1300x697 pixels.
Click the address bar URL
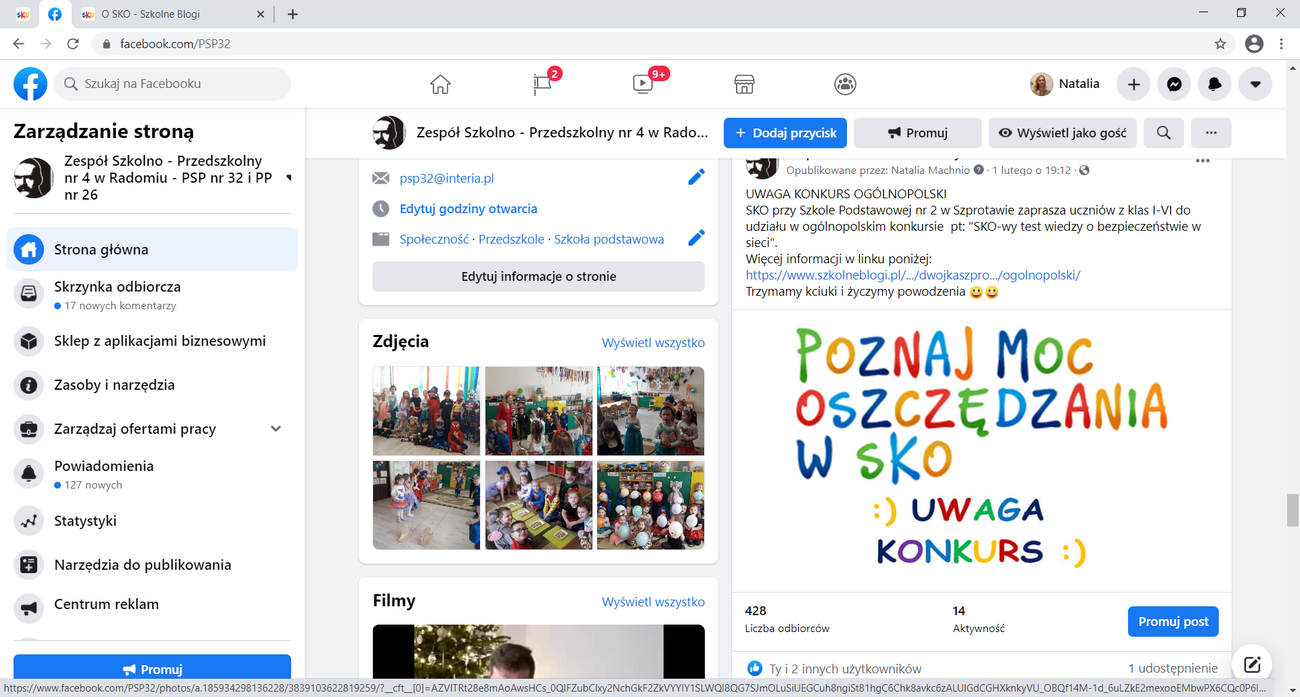175,44
